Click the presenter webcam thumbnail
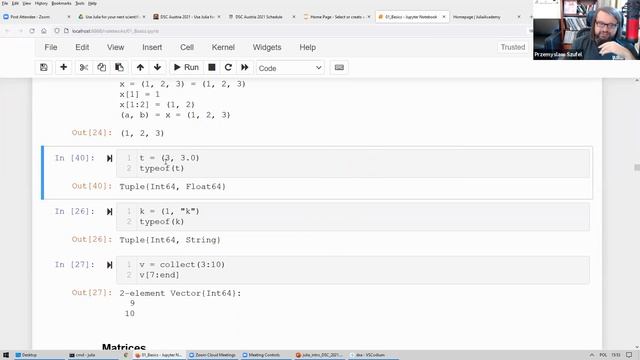640x360 pixels. pyautogui.click(x=586, y=30)
